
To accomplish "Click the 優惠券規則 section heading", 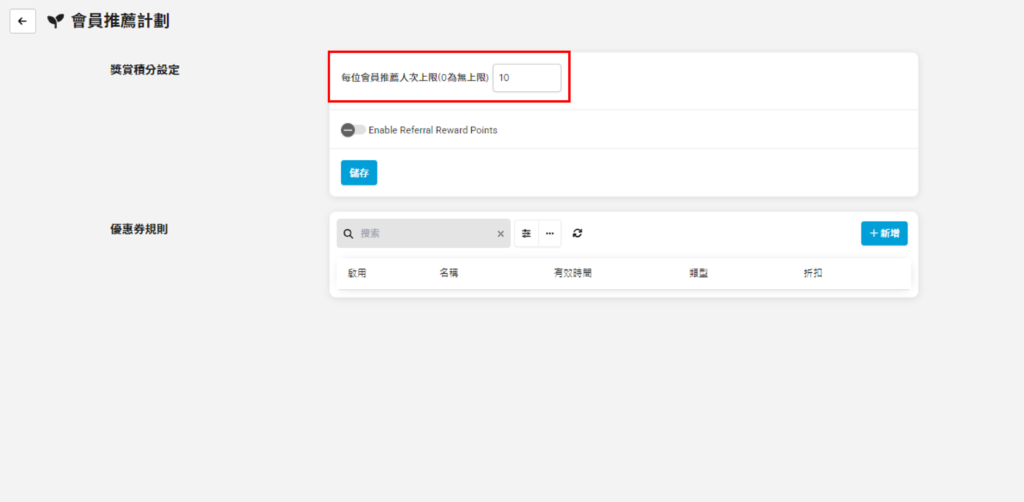I will [139, 229].
